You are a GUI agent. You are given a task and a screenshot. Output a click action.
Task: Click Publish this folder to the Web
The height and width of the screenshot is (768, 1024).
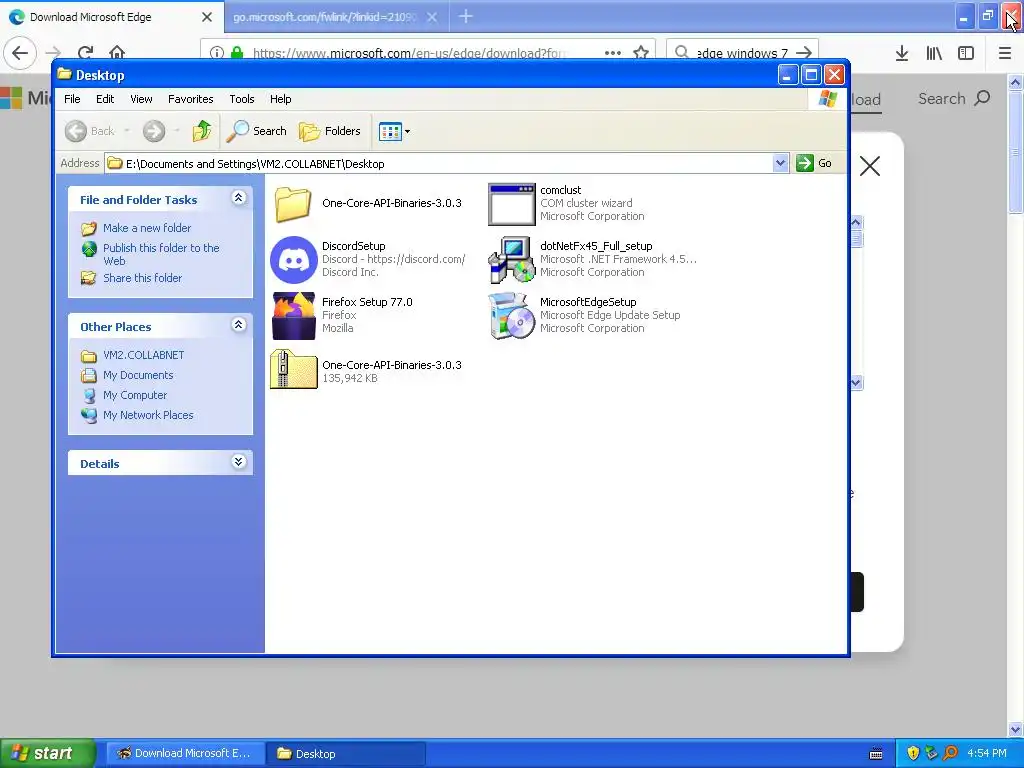click(x=161, y=254)
